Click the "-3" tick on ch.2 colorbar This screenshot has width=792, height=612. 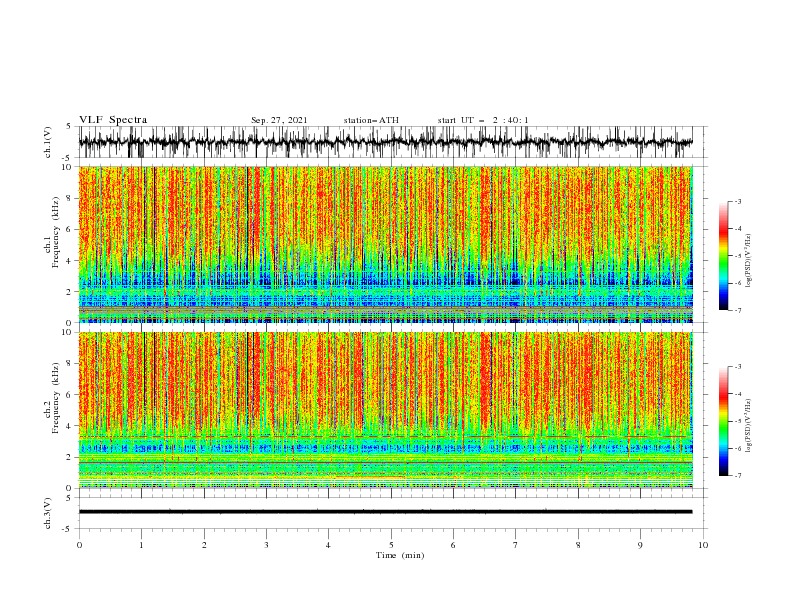pos(738,367)
